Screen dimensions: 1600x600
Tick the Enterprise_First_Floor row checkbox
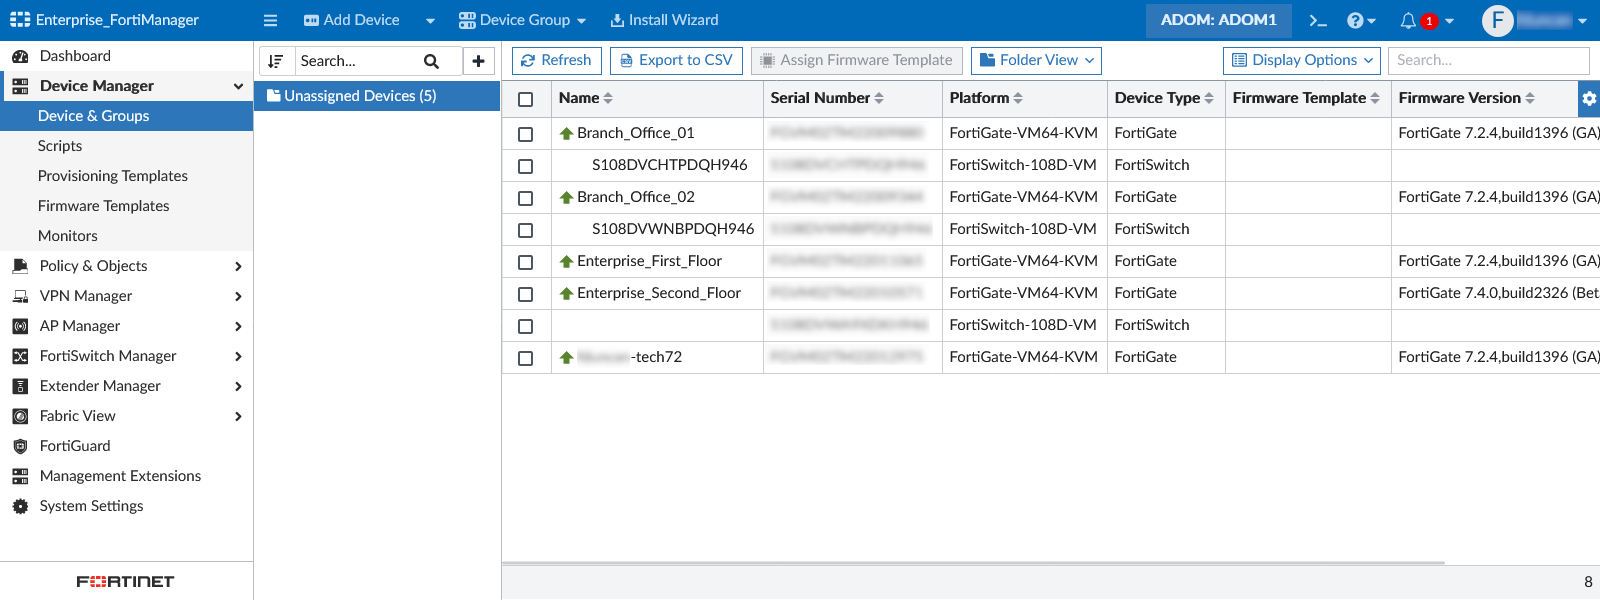(525, 262)
